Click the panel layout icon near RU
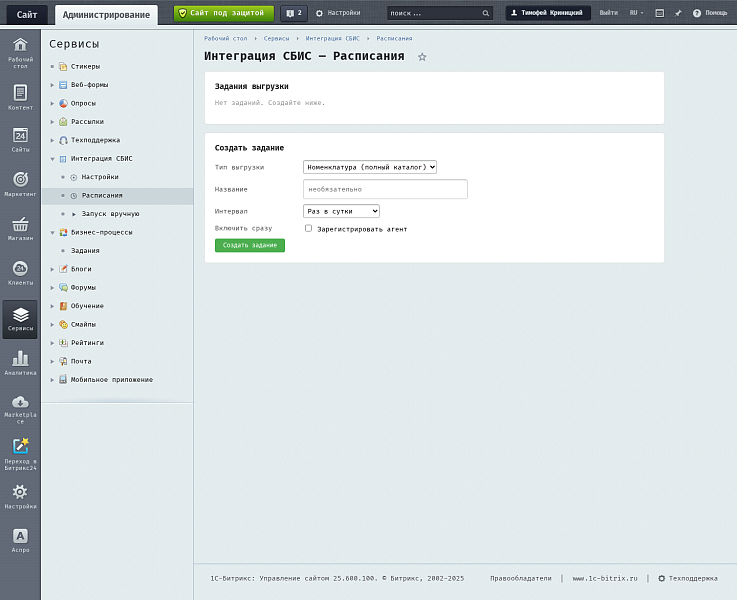The image size is (737, 600). pos(659,13)
